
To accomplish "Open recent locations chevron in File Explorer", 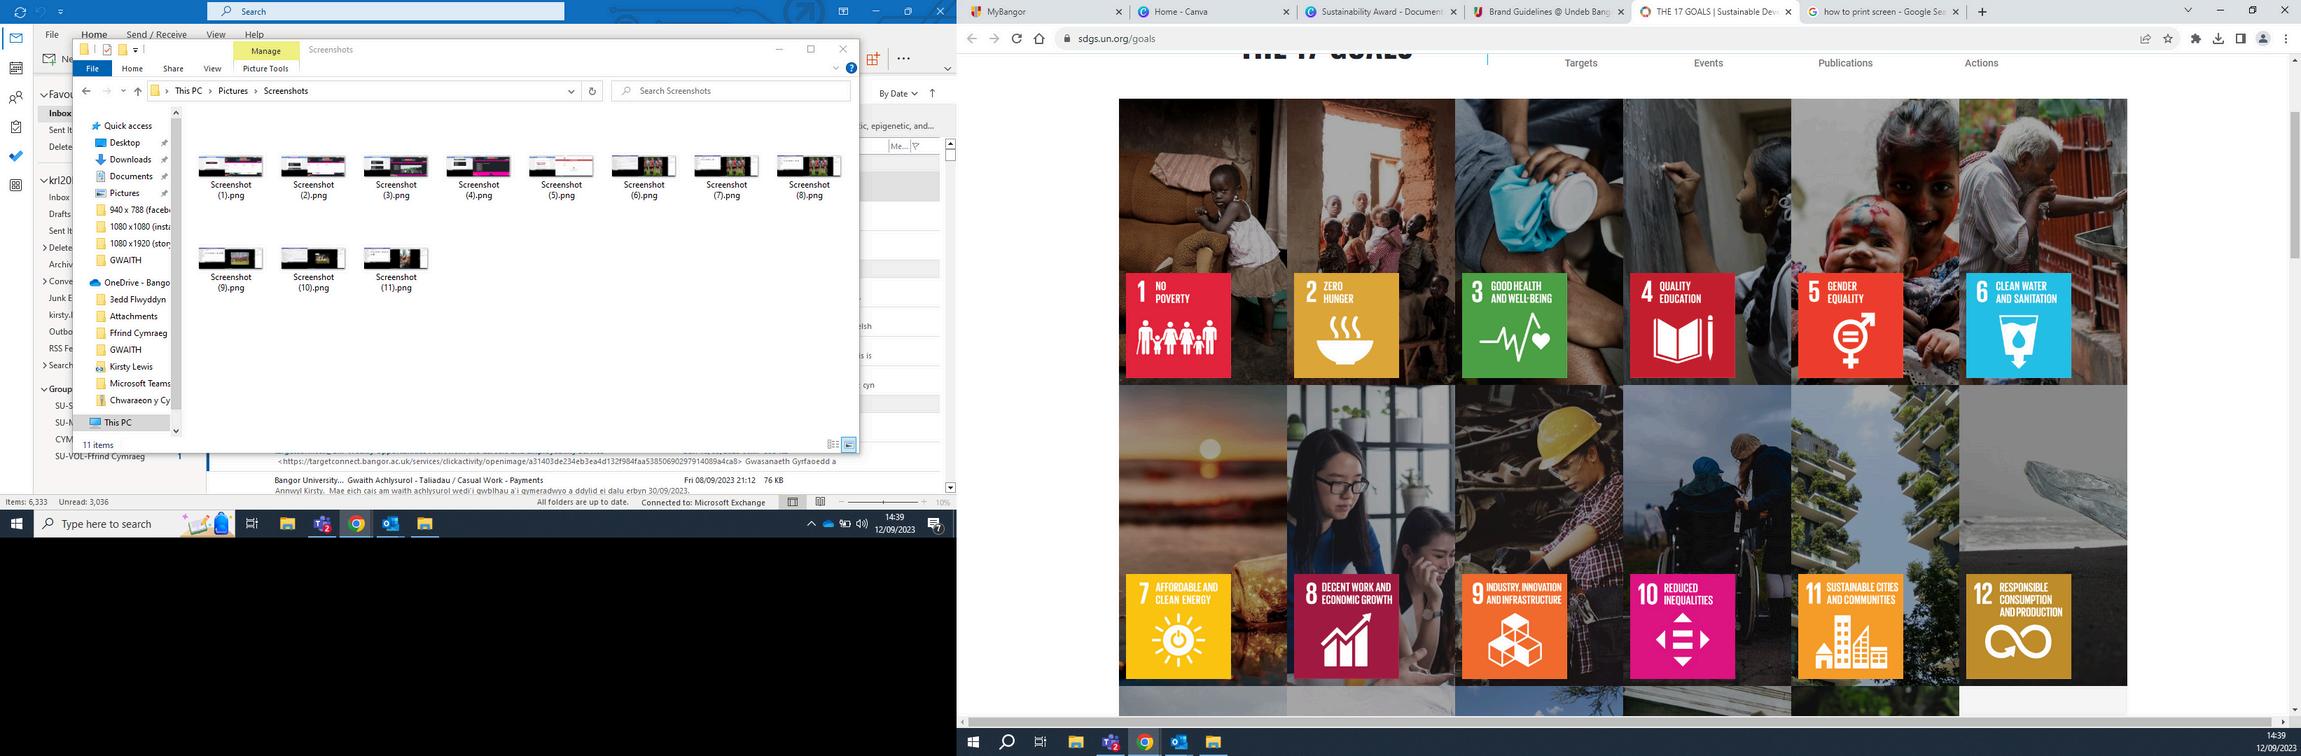I will click(x=123, y=91).
